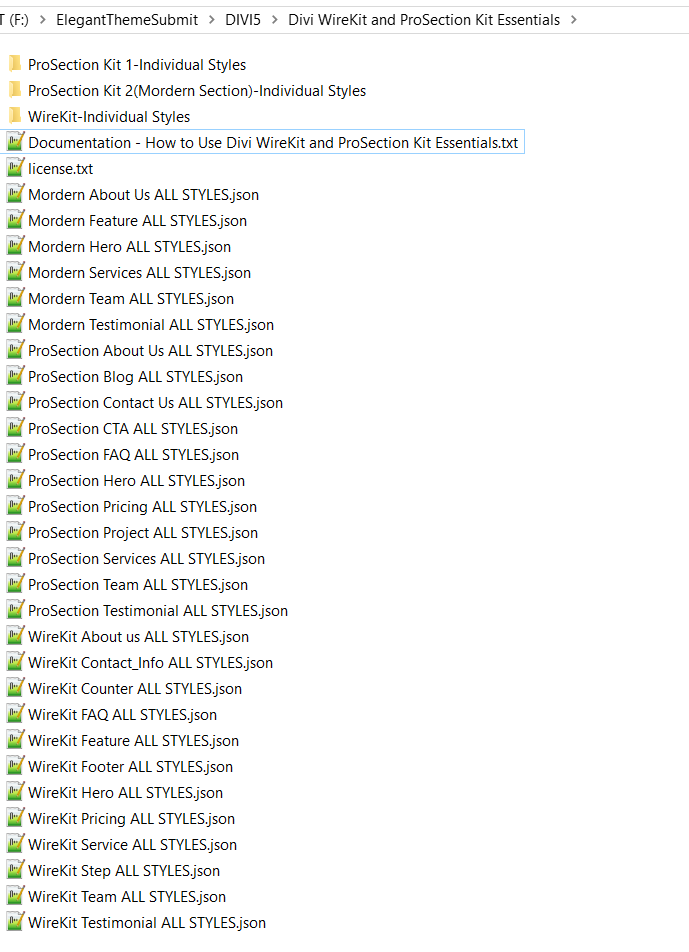
Task: Click icon of ProSection Blog ALL STYLES.json
Action: click(15, 376)
